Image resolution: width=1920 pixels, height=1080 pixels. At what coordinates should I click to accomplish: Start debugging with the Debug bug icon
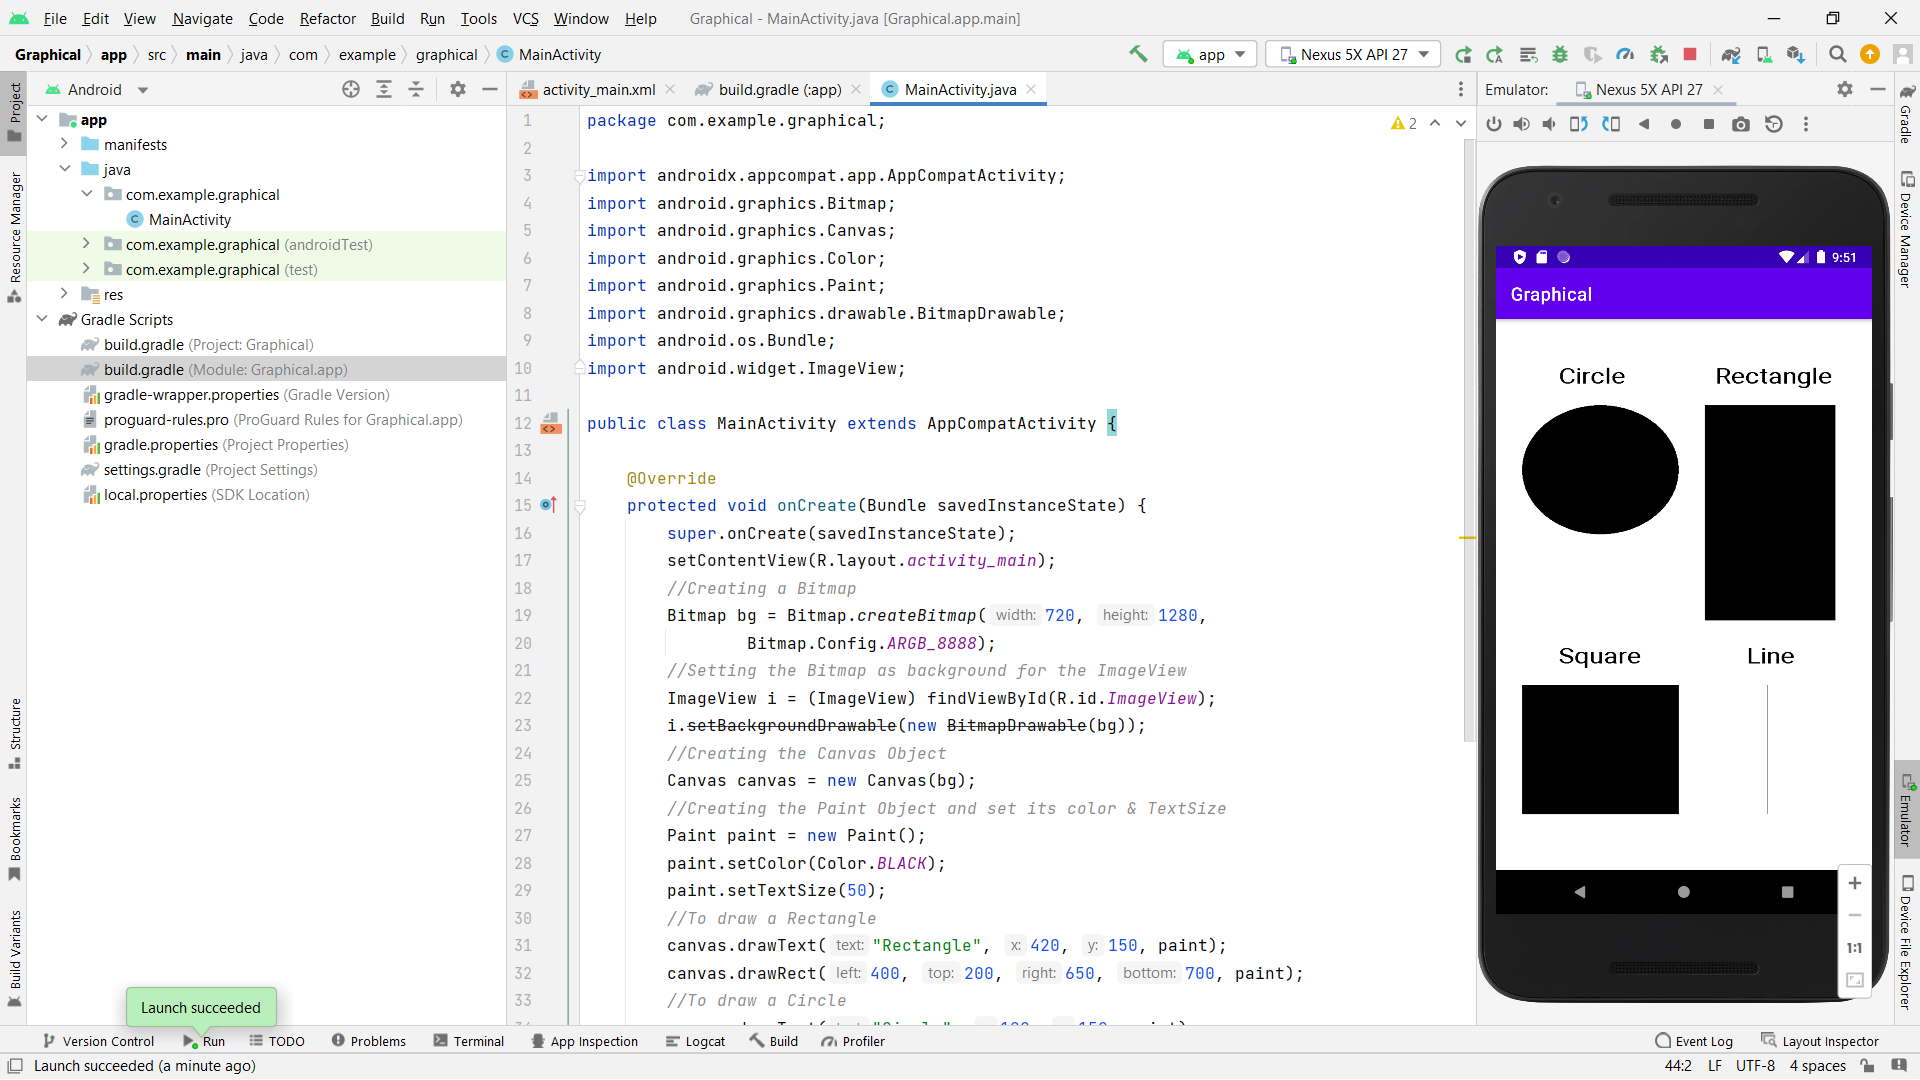tap(1560, 54)
